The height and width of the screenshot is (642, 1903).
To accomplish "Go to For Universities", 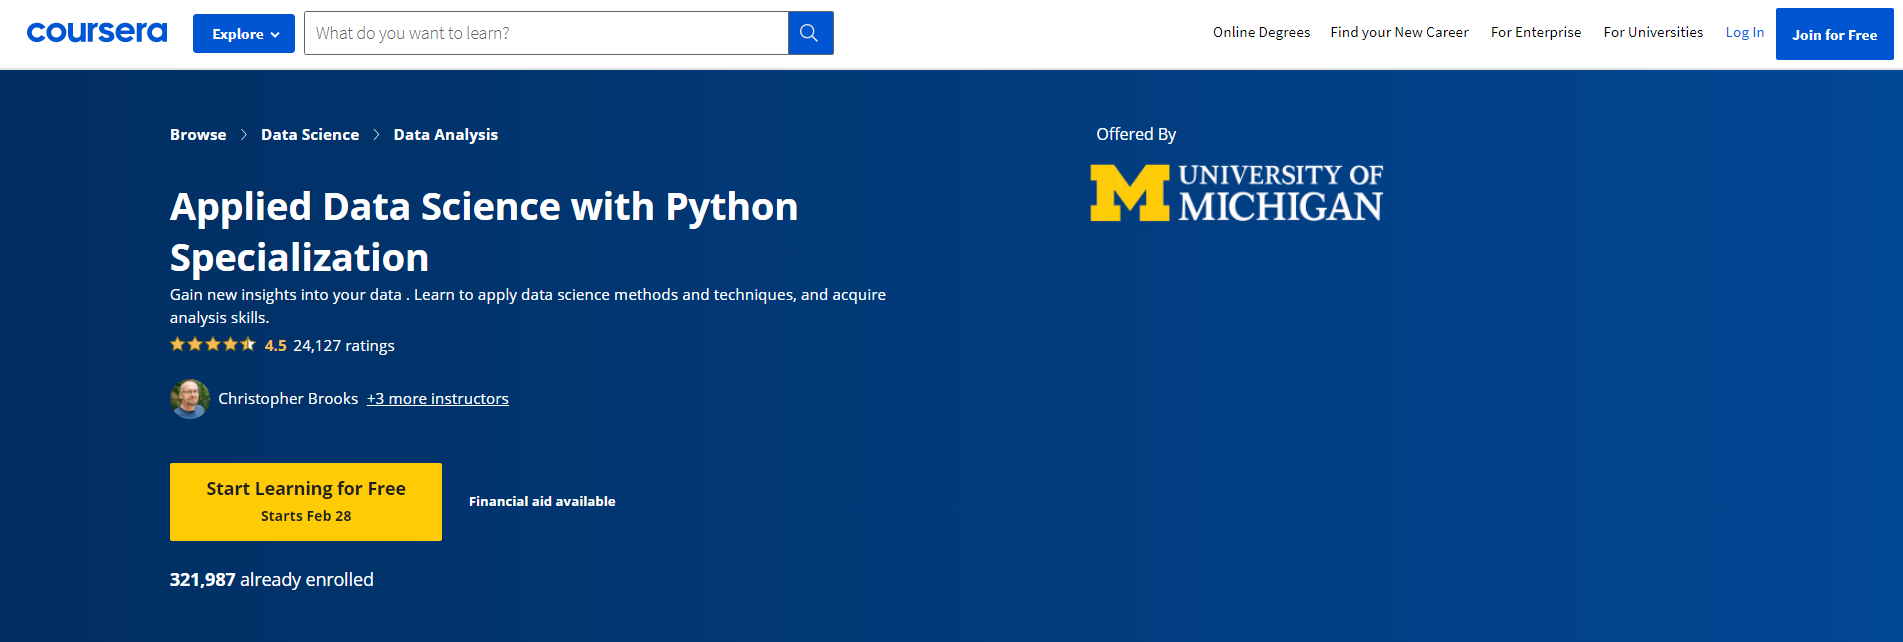I will pos(1653,32).
